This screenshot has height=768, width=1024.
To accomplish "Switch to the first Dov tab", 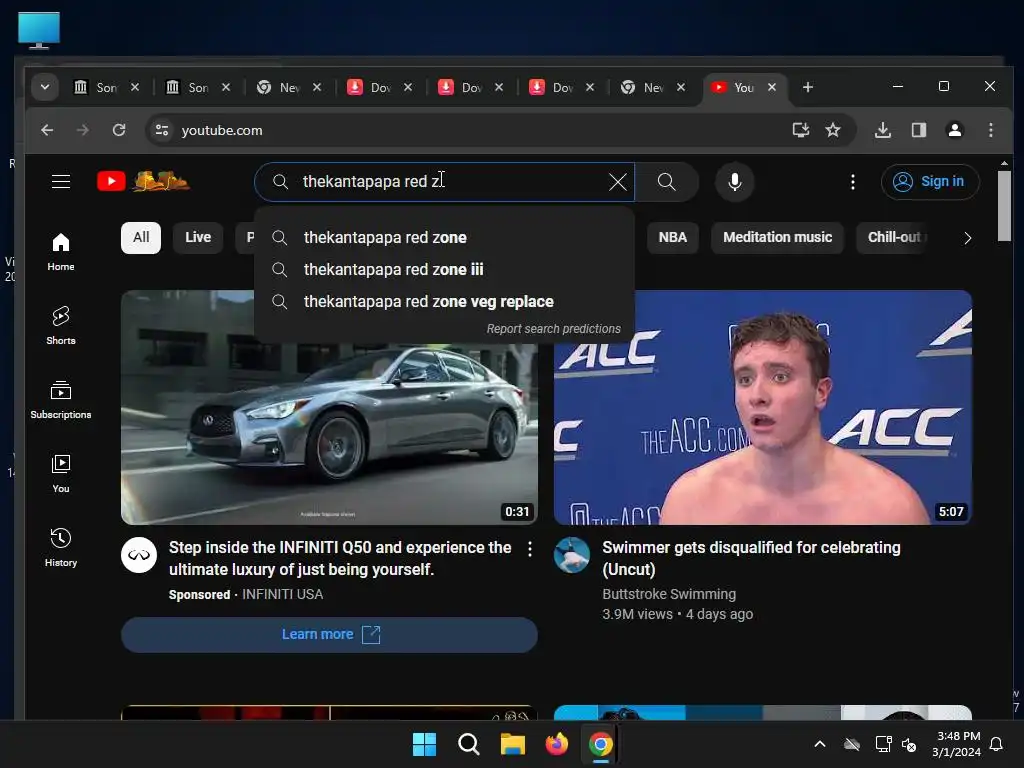I will [x=380, y=87].
